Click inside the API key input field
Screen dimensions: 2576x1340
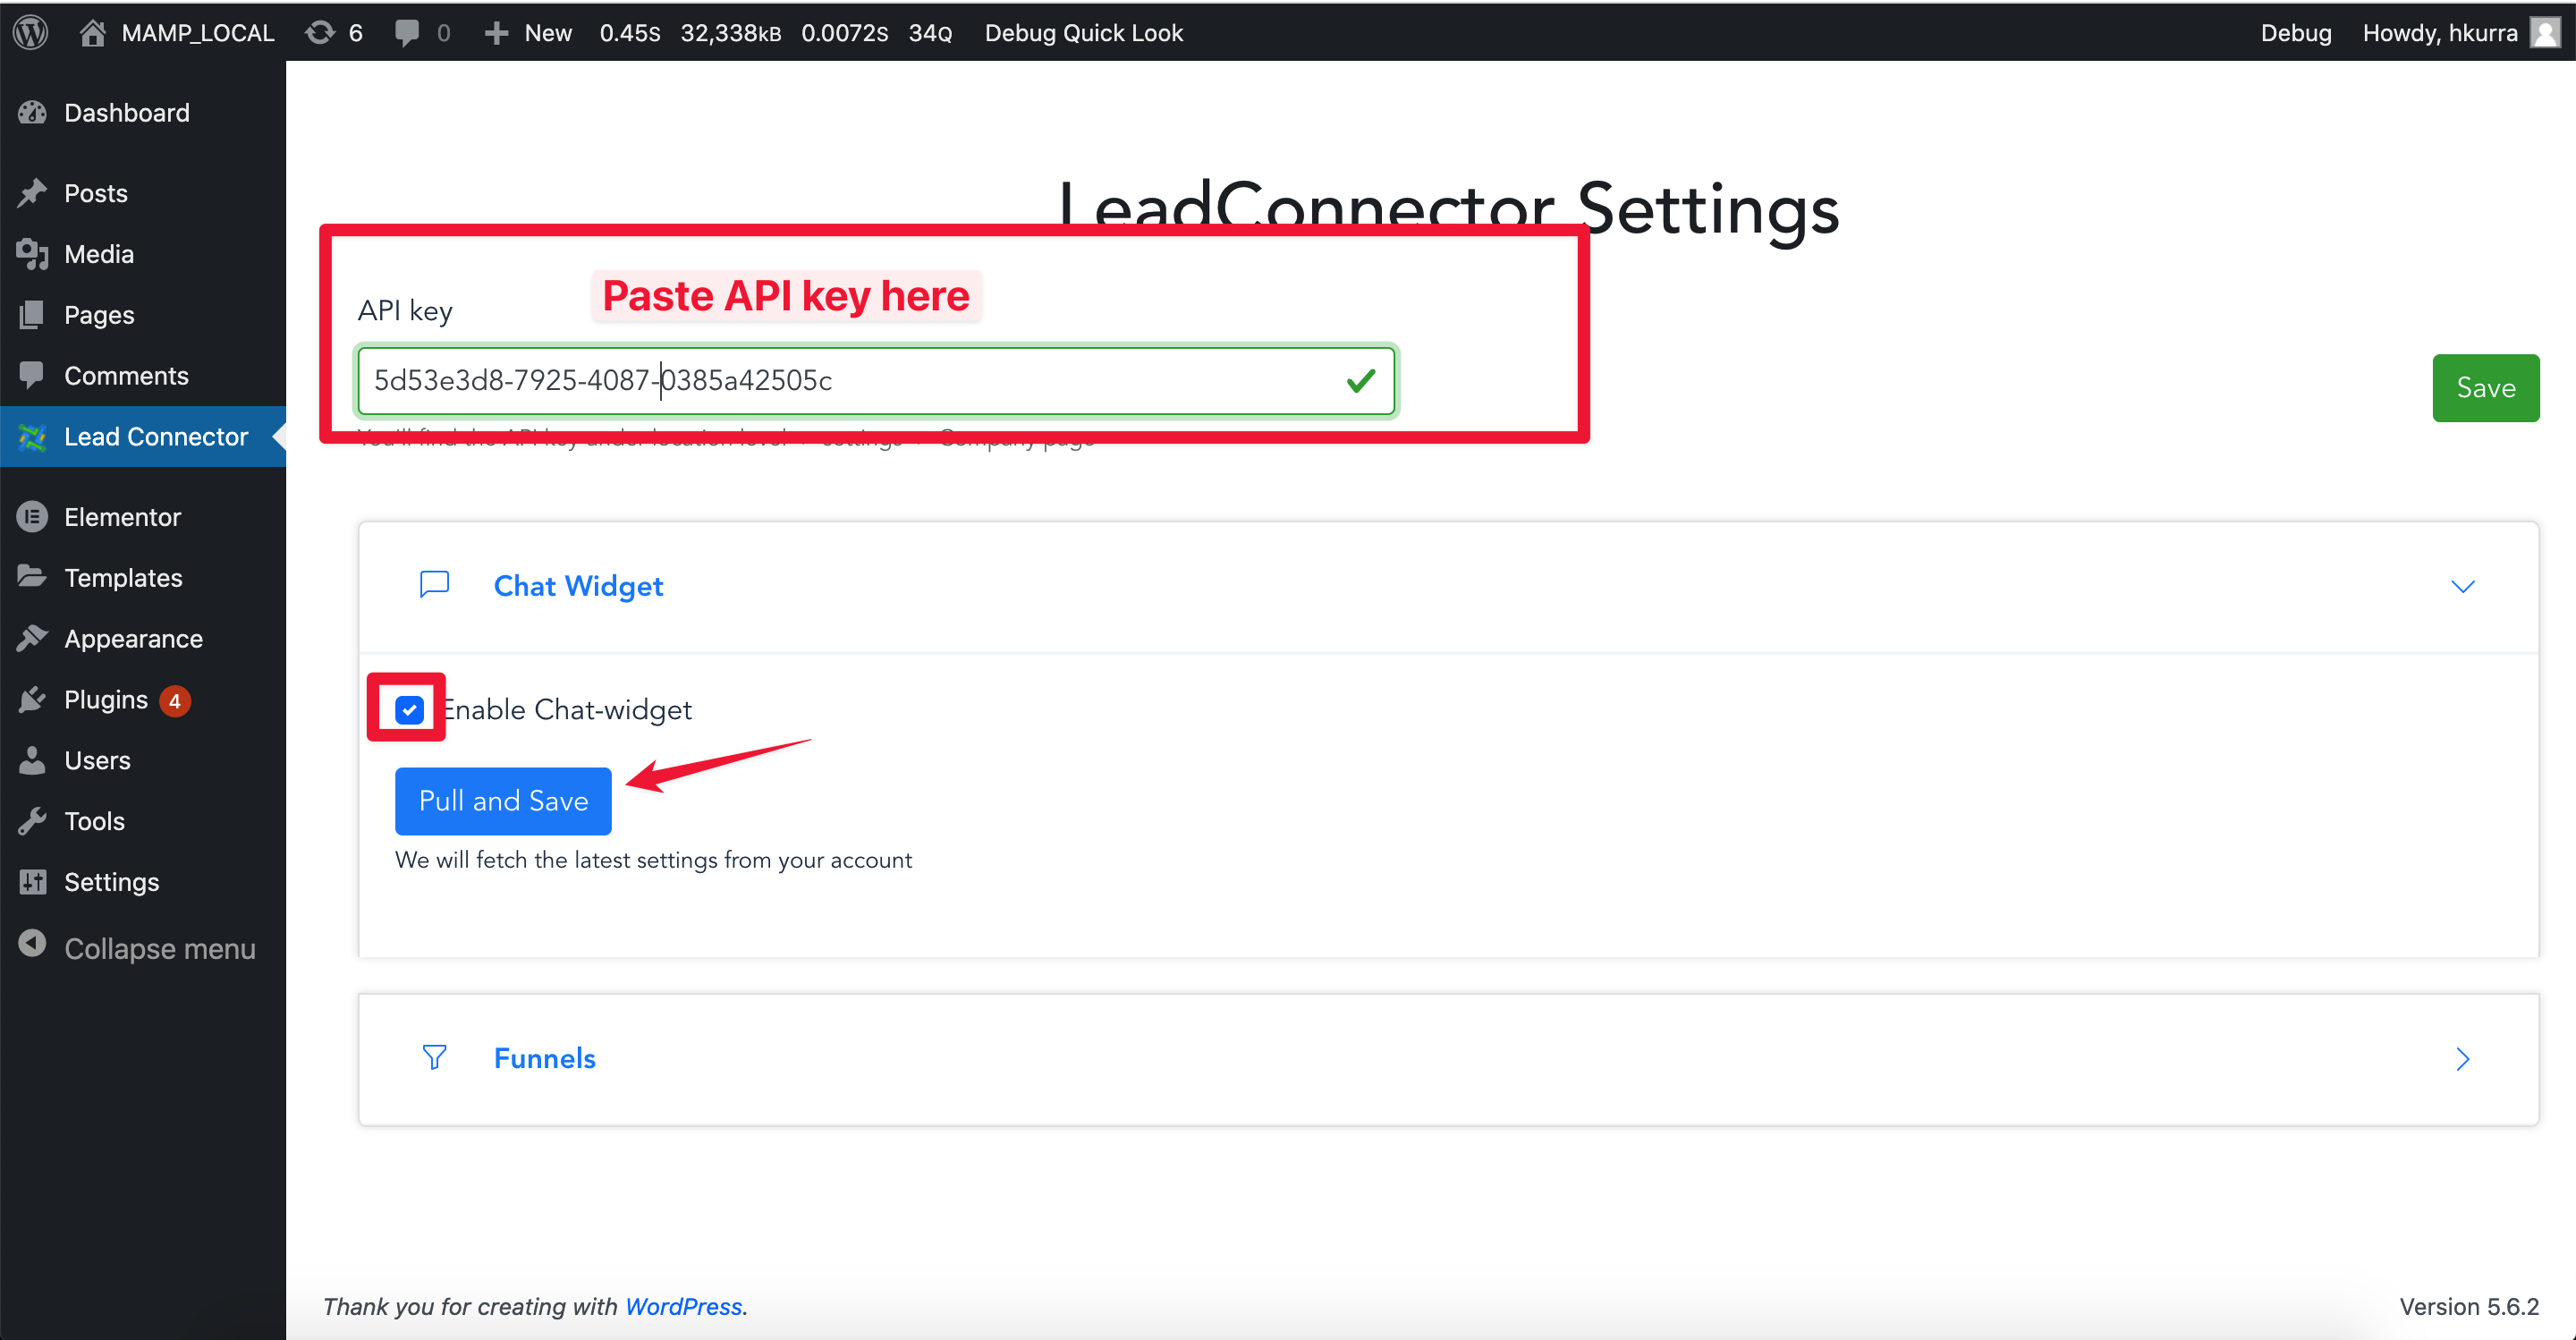tap(876, 380)
